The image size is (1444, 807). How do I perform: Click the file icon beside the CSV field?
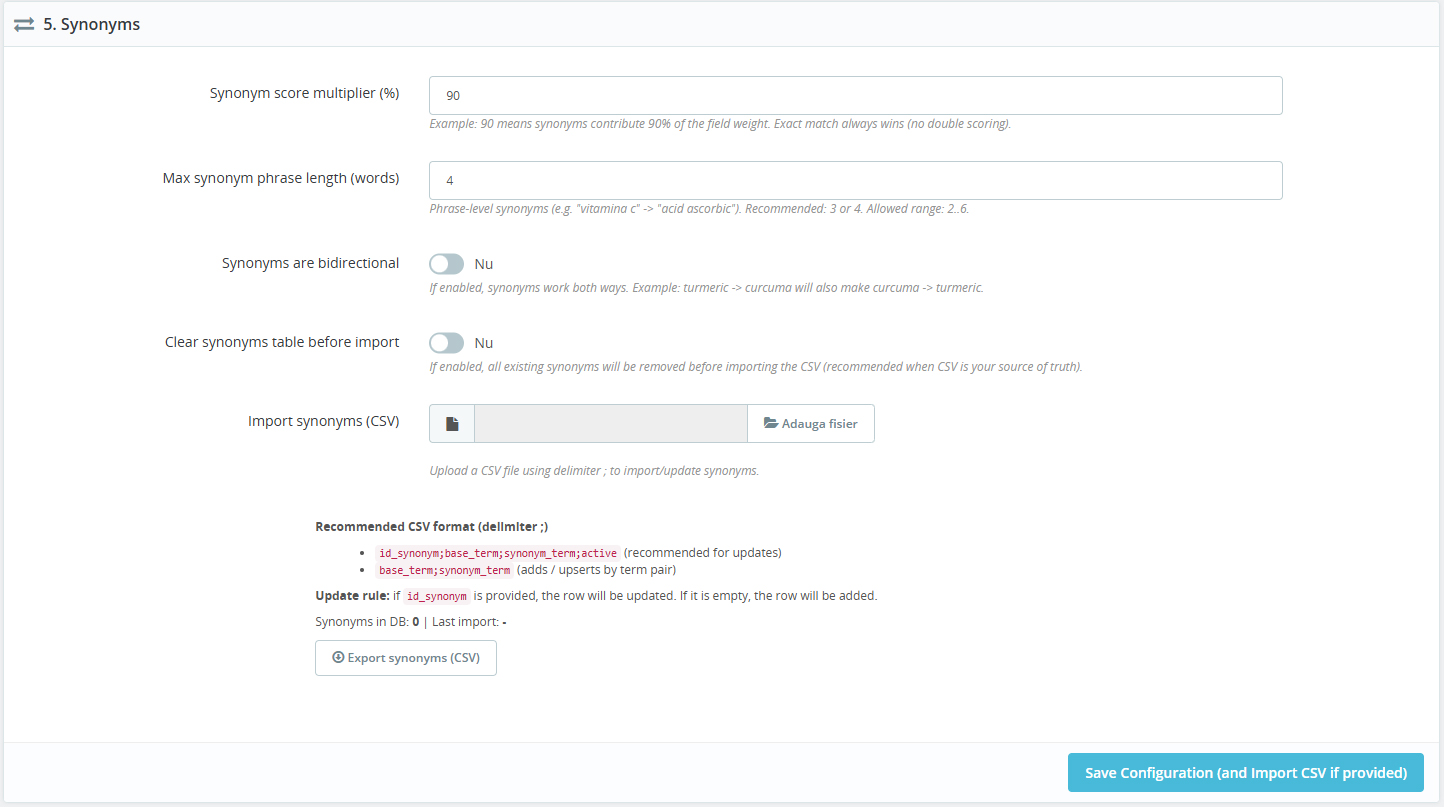point(452,424)
